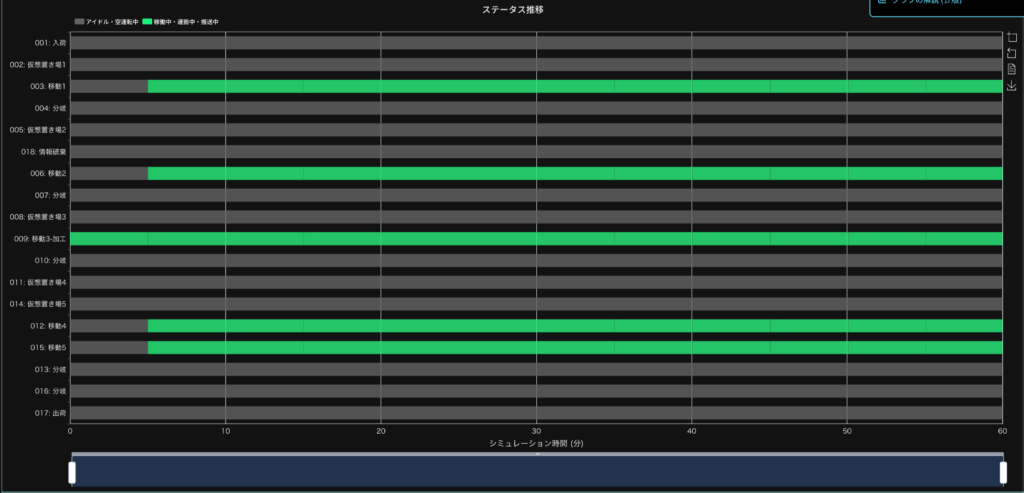Click the gray bar for 001: 入荷
The height and width of the screenshot is (493, 1024).
tap(536, 43)
